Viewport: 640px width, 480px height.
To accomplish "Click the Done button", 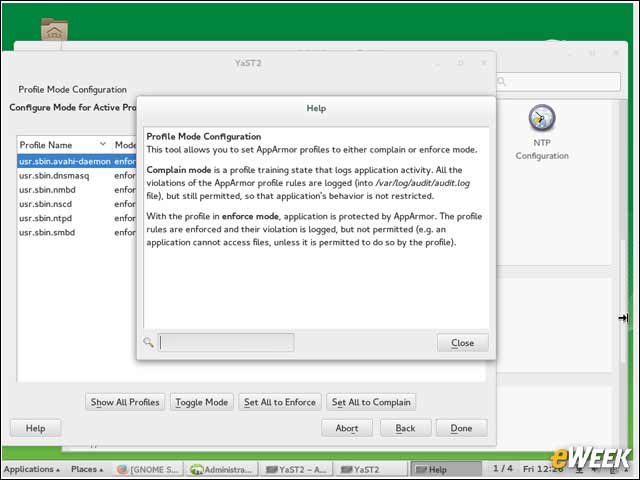I will [x=461, y=428].
